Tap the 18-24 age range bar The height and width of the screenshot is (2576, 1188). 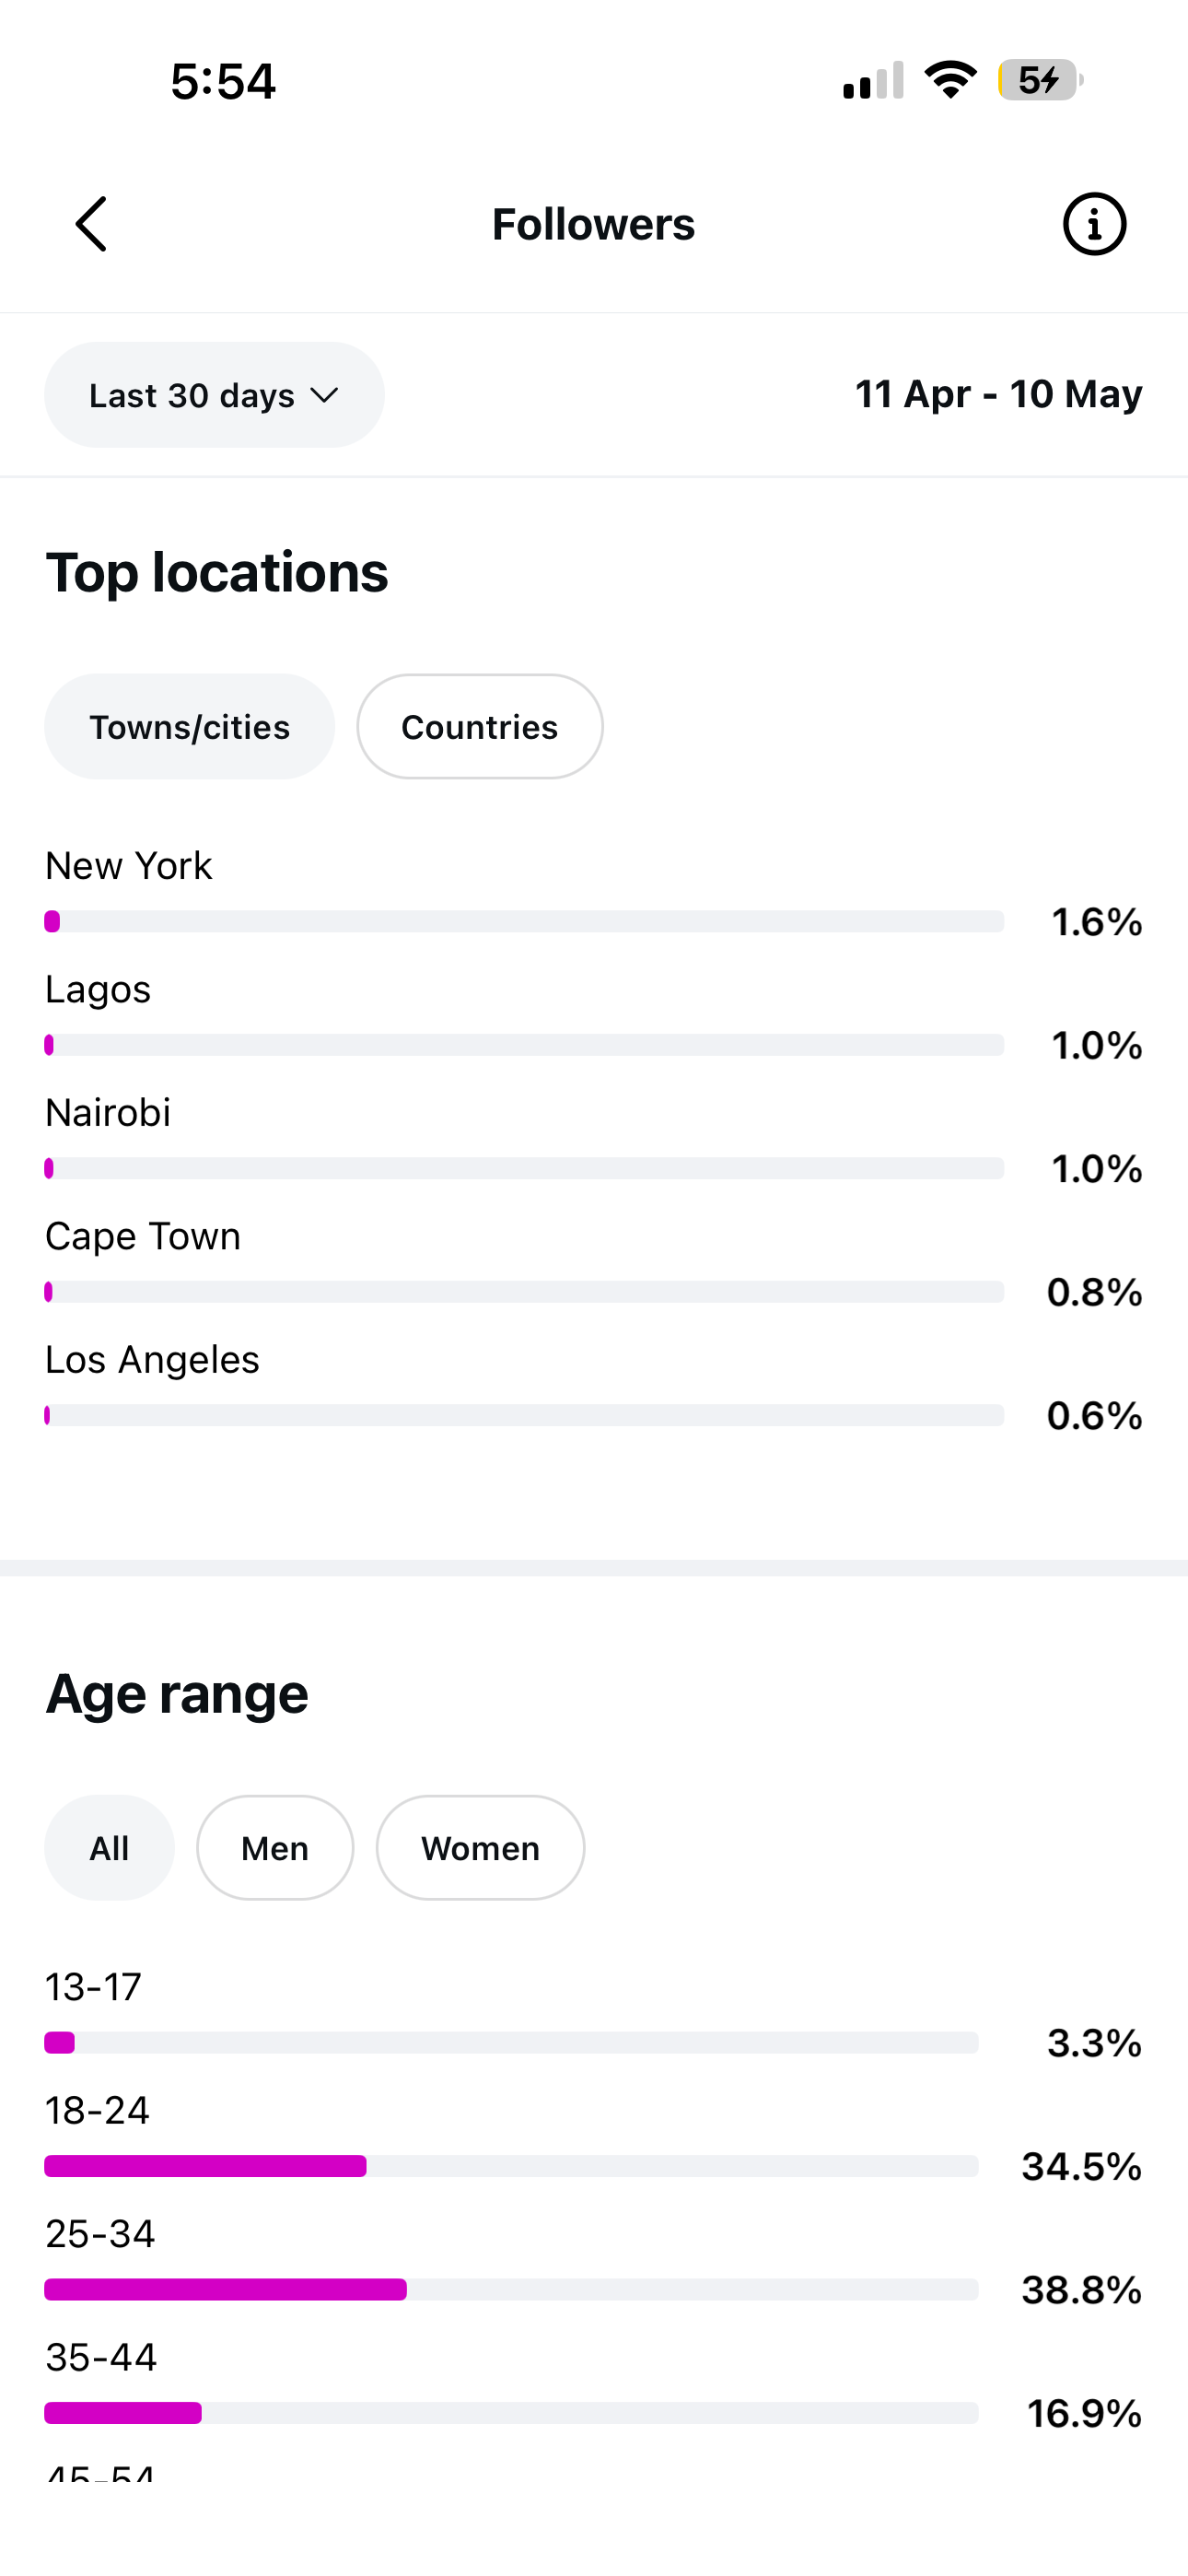click(x=511, y=2166)
